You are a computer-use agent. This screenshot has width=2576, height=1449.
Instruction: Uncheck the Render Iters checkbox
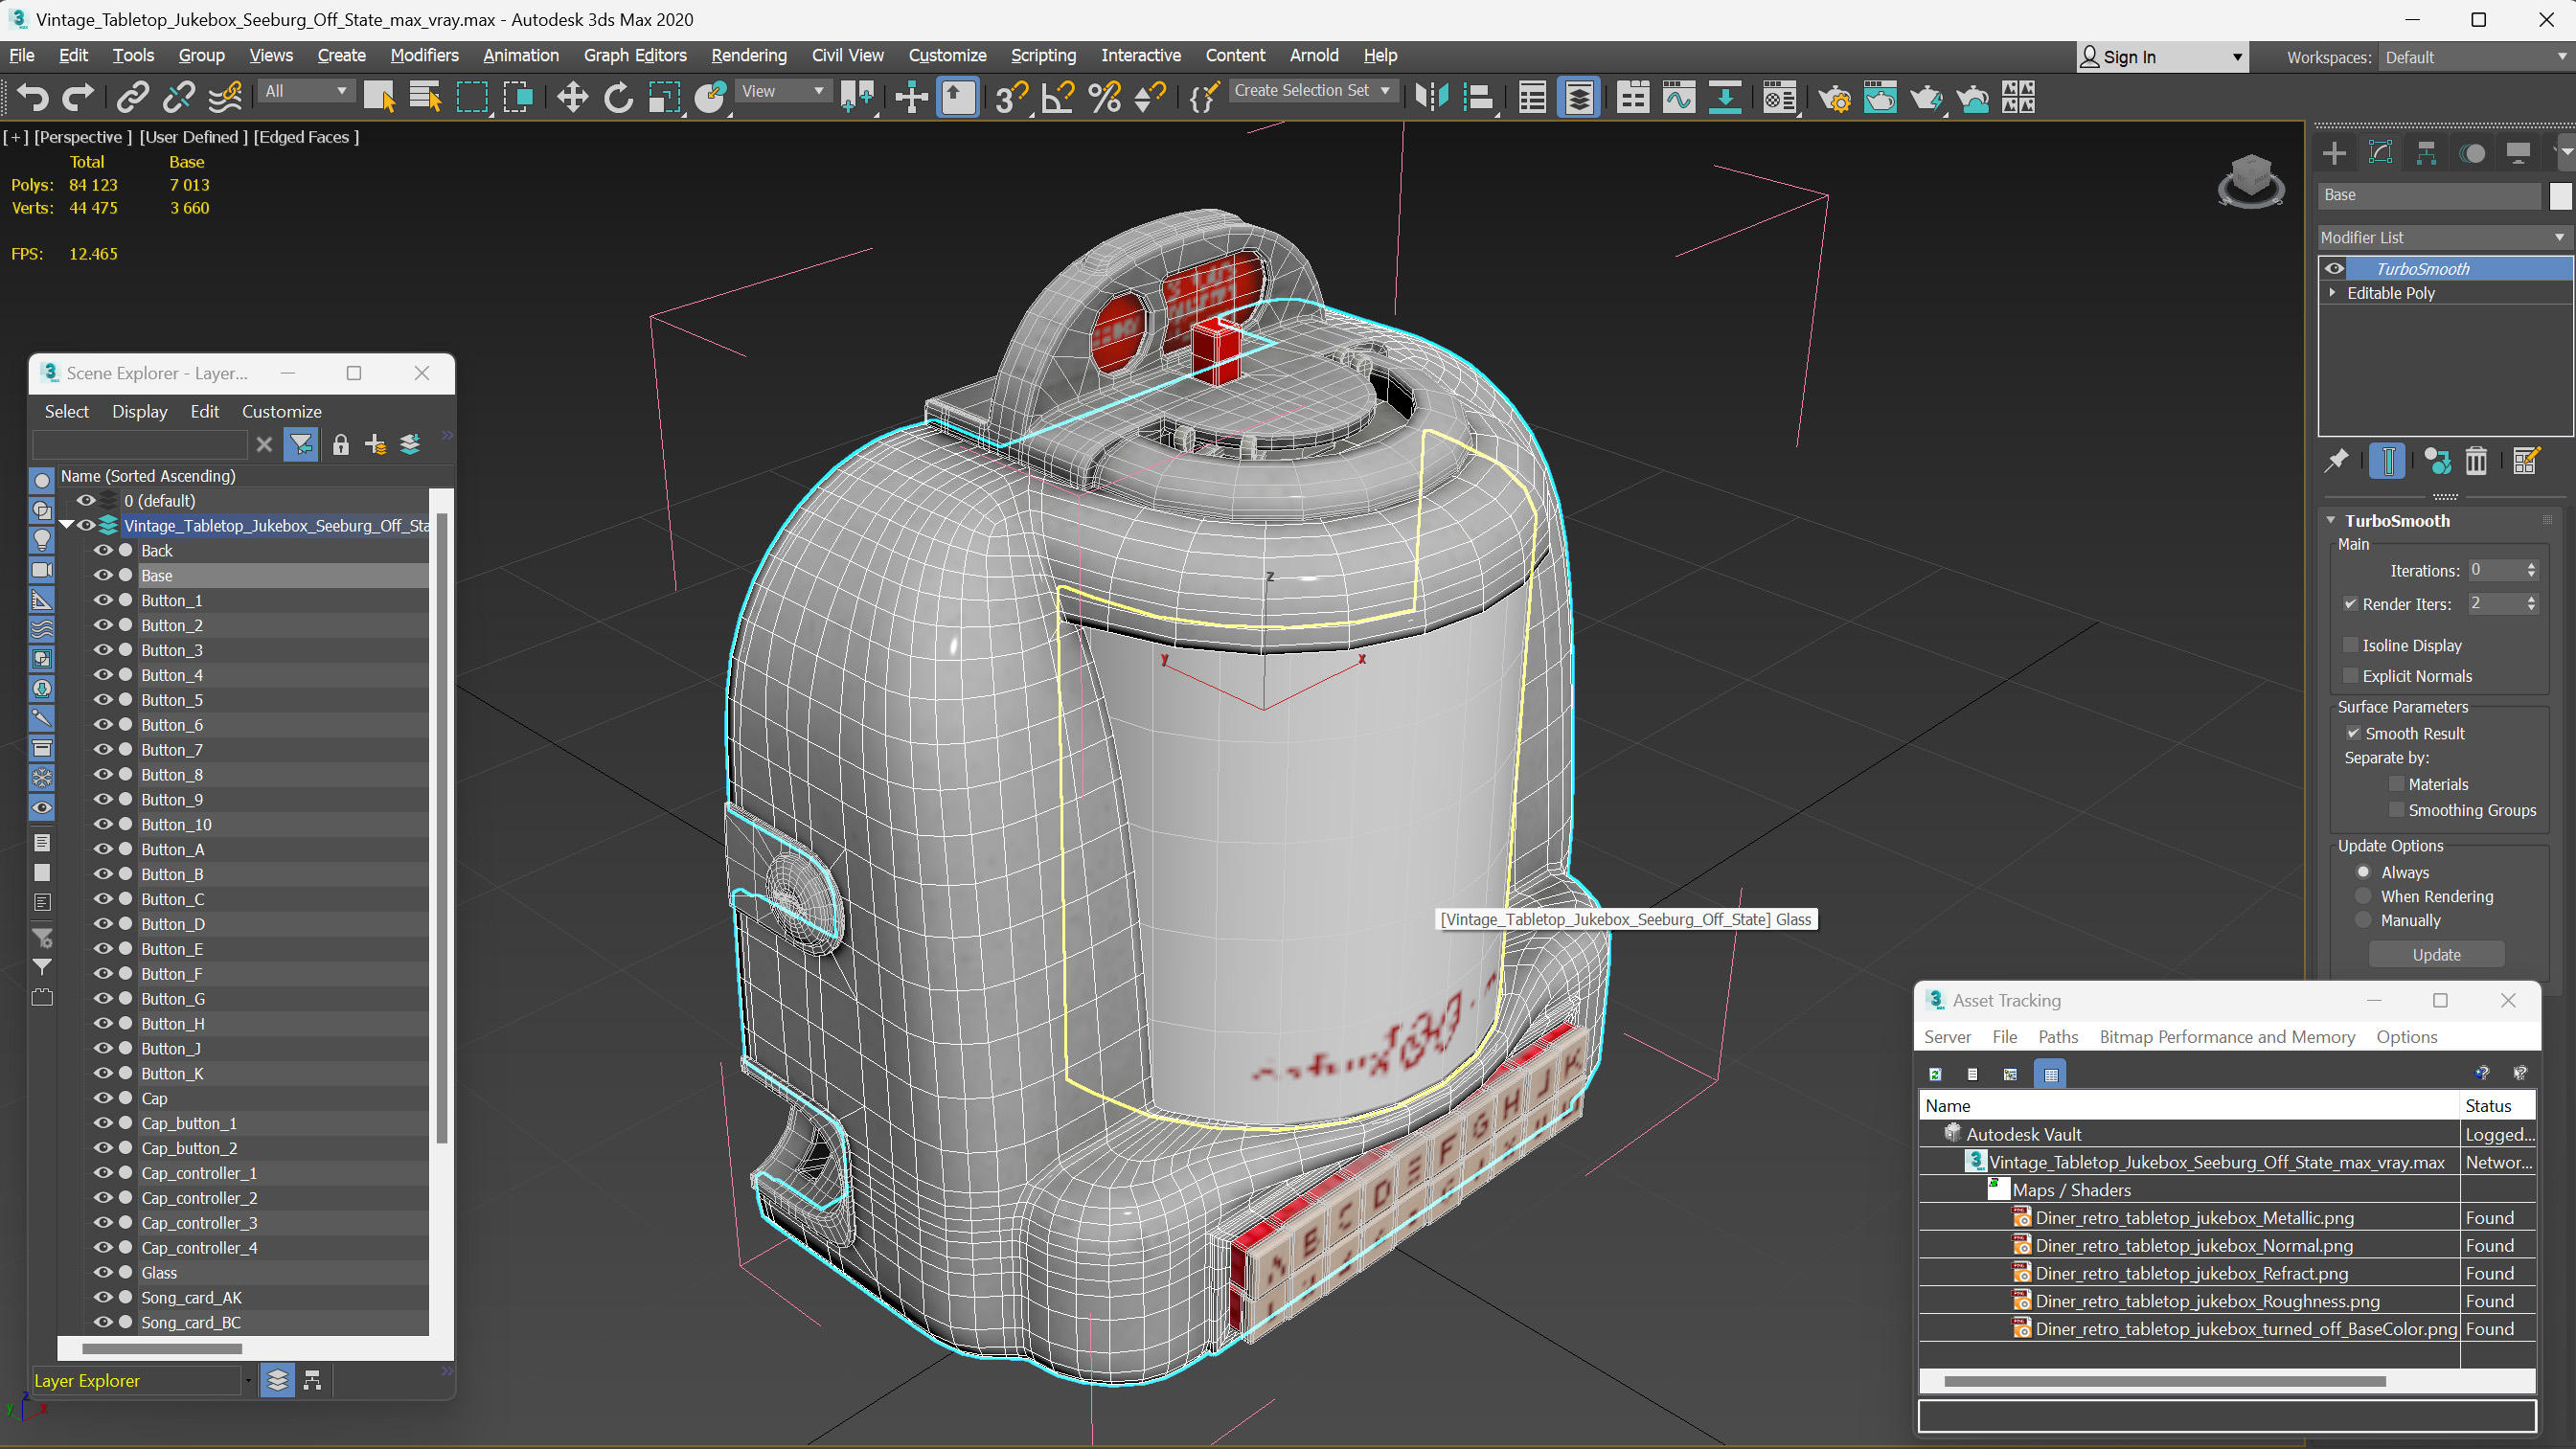[2350, 604]
